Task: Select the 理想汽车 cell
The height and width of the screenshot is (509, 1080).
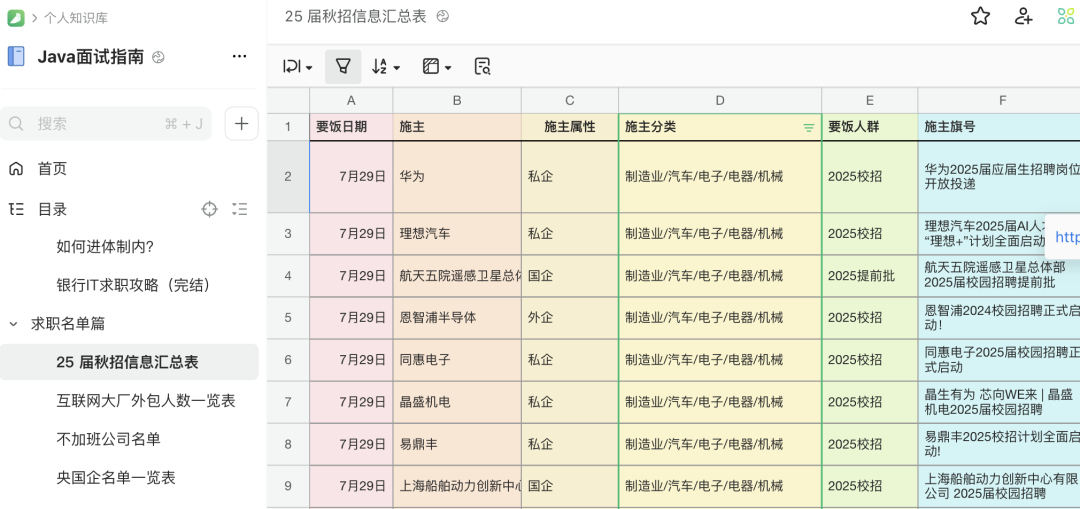Action: 457,234
